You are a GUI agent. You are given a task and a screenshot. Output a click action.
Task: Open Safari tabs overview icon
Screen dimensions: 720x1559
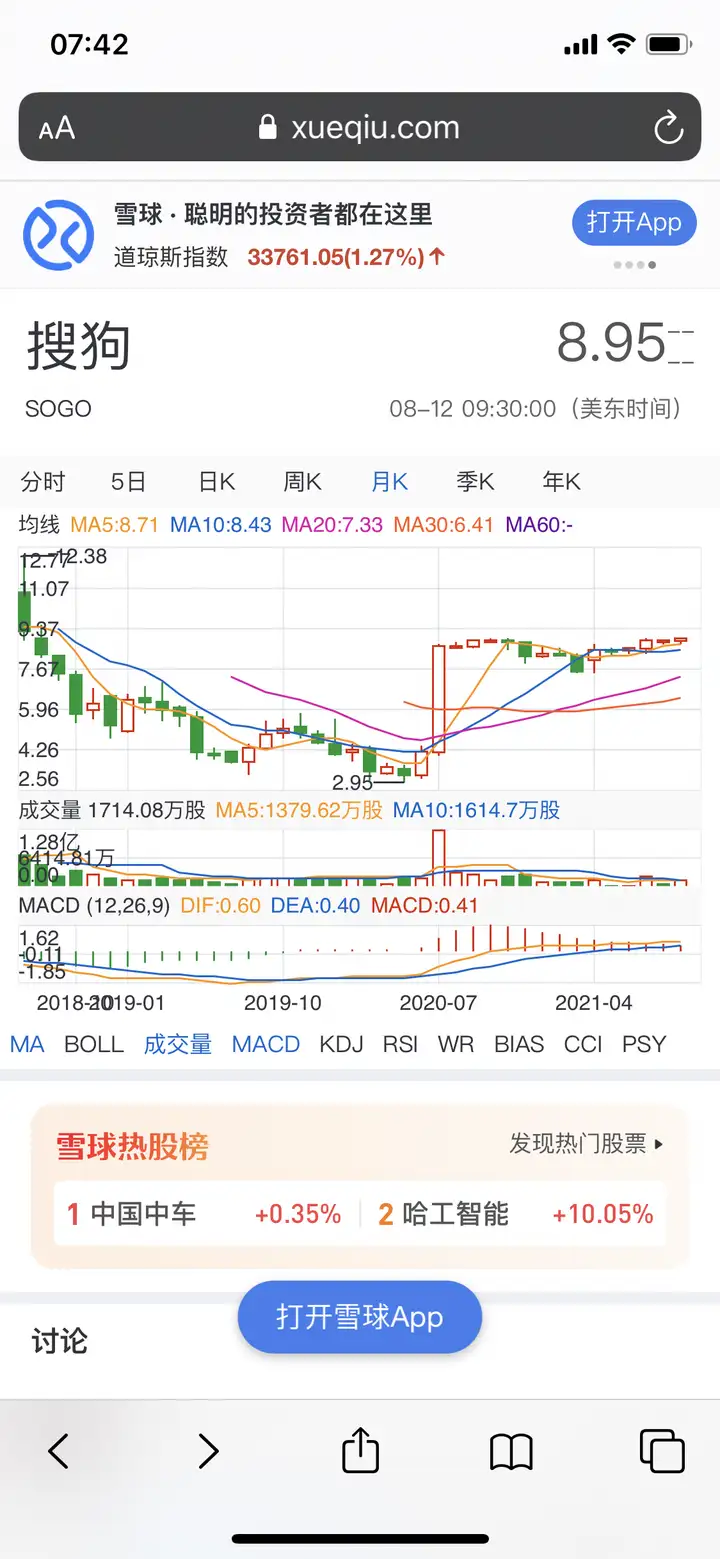[x=662, y=1451]
